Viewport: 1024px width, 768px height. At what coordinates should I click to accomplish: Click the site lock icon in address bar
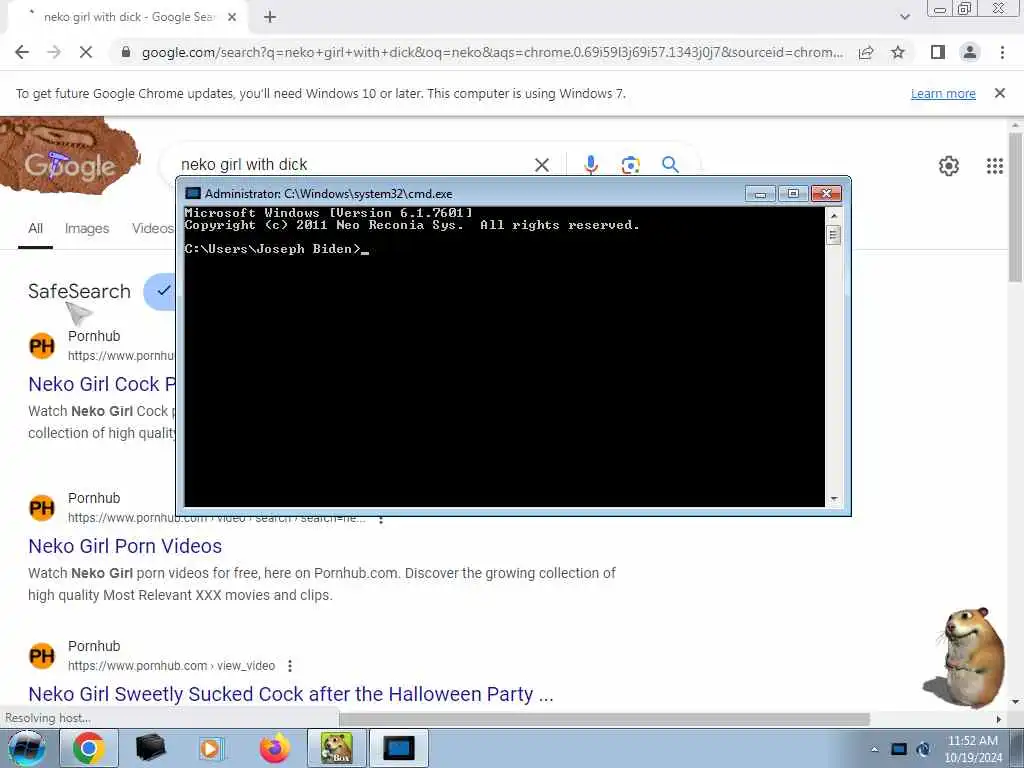click(126, 52)
